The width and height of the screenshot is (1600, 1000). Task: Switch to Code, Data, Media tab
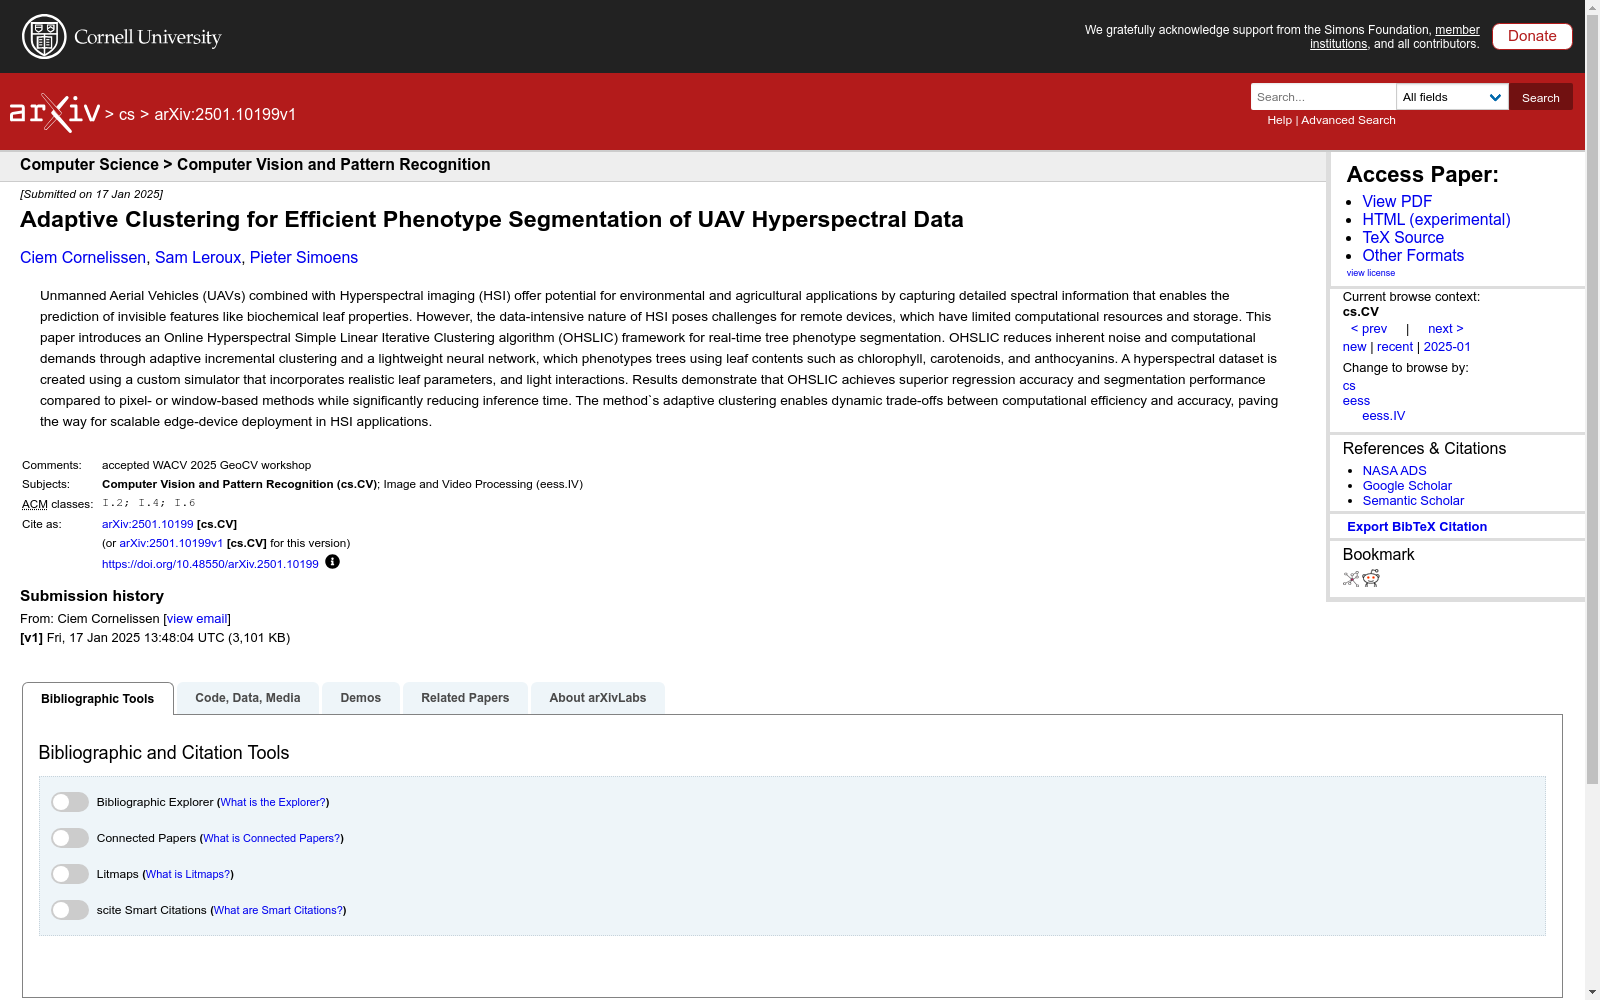click(248, 698)
